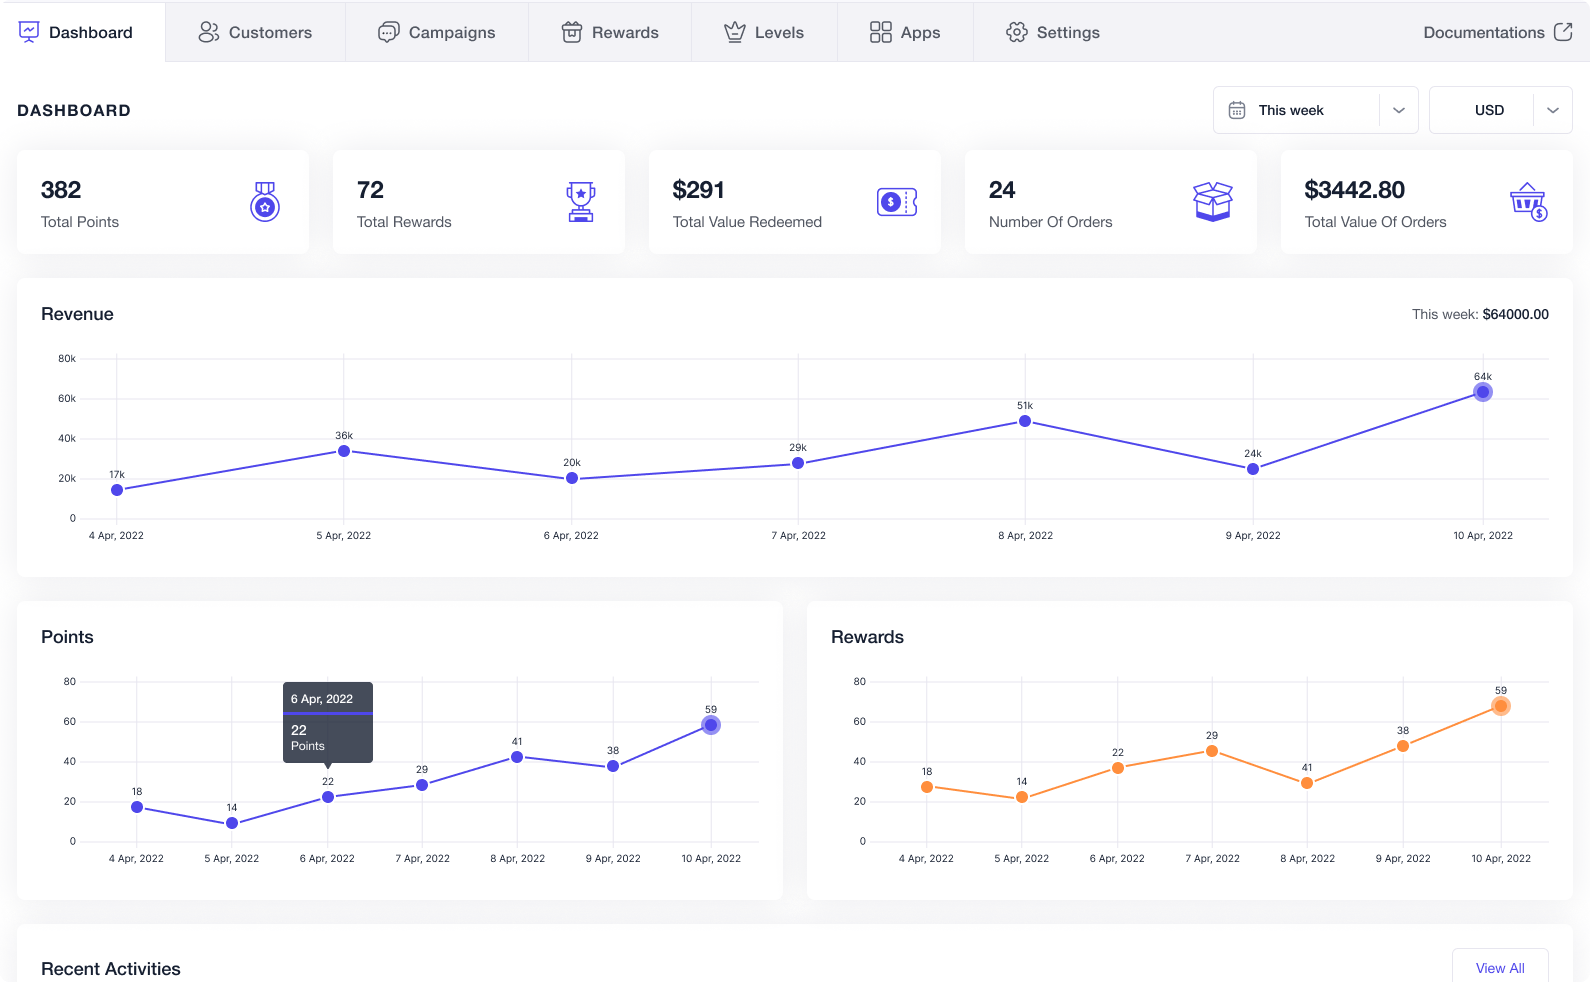Click the Total Points medal icon
Image resolution: width=1590 pixels, height=982 pixels.
(x=265, y=202)
